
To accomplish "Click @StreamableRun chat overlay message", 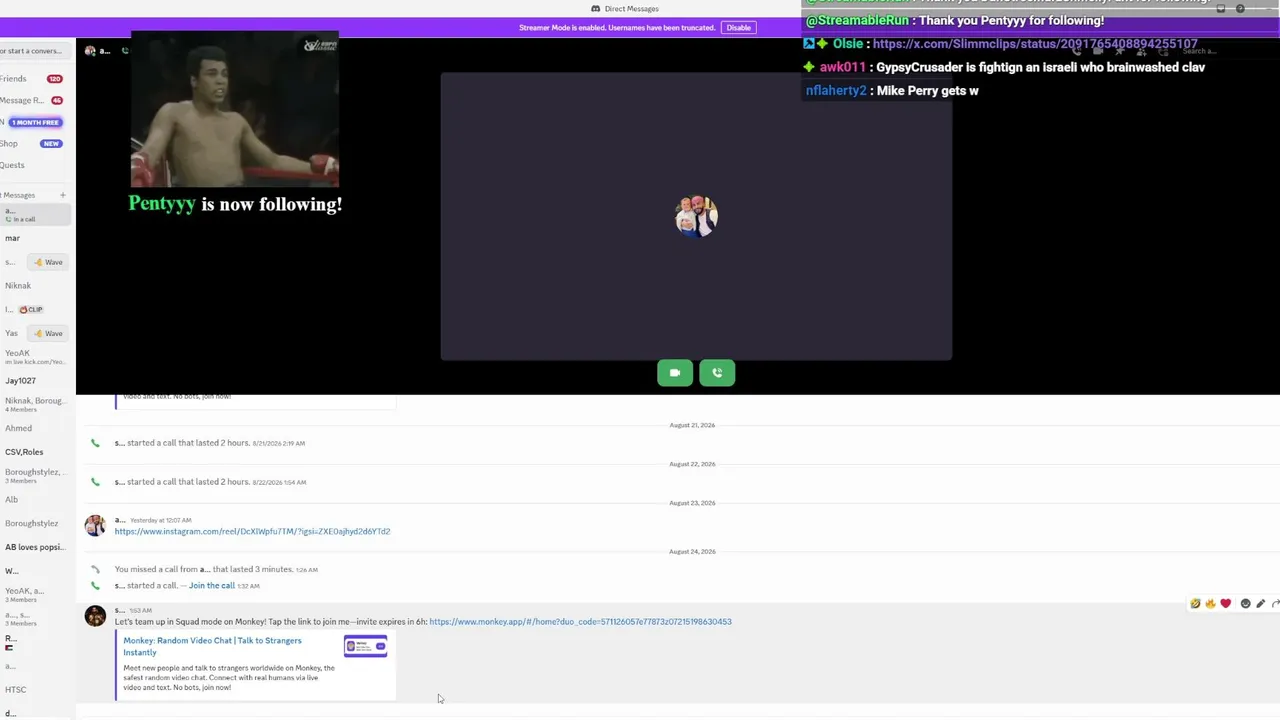I will 955,21.
